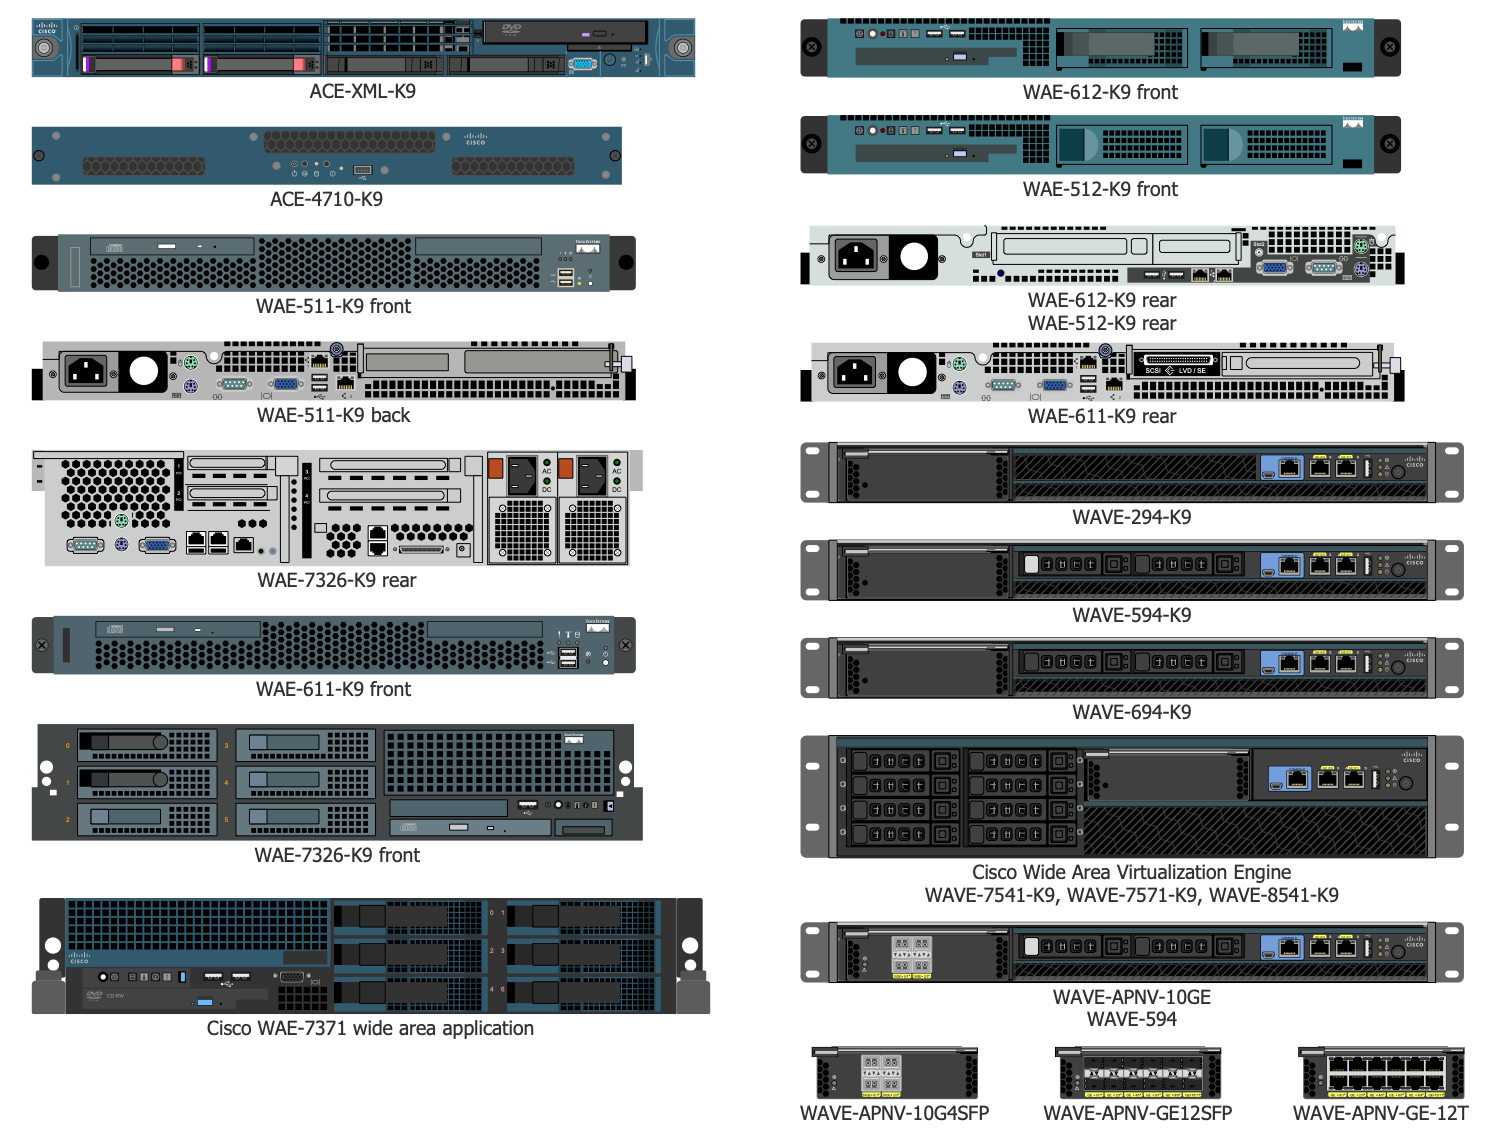The image size is (1500, 1142).
Task: Click the ACE-XML-K9 label
Action: click(363, 91)
